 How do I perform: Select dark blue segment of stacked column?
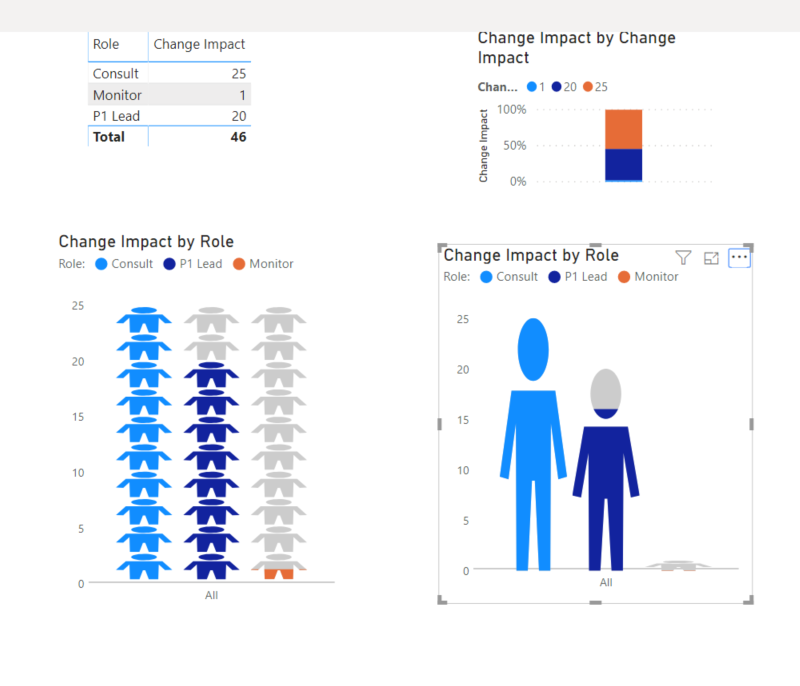click(x=623, y=164)
